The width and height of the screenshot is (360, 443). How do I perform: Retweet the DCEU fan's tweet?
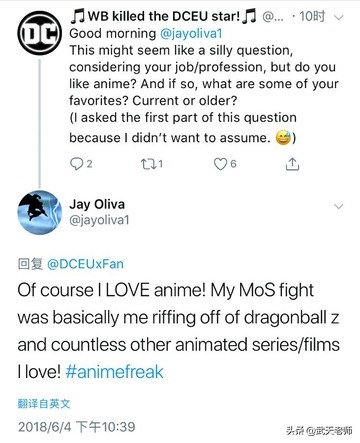[x=147, y=164]
